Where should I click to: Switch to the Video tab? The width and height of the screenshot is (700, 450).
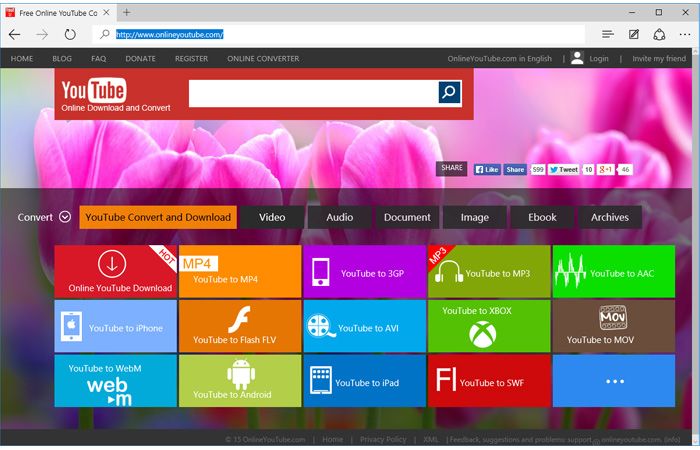point(272,217)
